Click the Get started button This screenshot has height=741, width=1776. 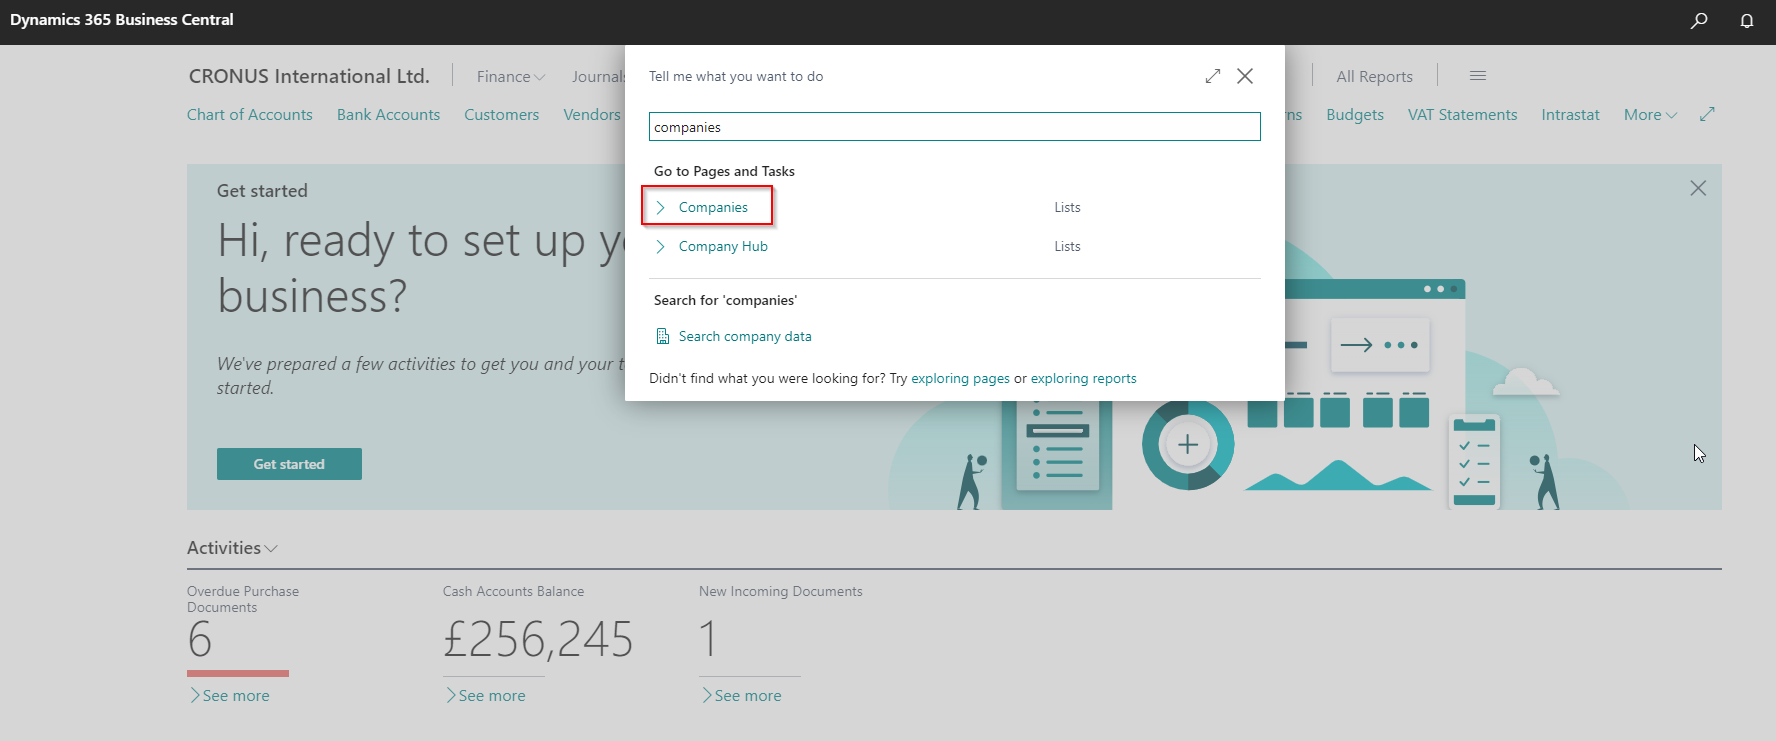289,464
